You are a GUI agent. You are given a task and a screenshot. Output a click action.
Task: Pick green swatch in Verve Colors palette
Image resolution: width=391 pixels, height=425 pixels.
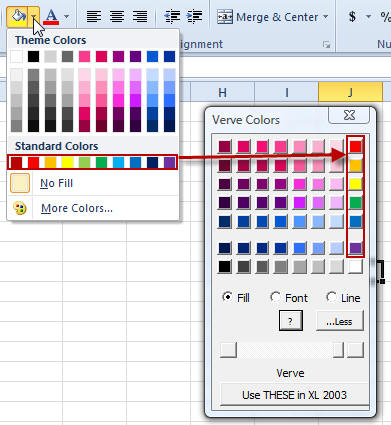pyautogui.click(x=356, y=203)
